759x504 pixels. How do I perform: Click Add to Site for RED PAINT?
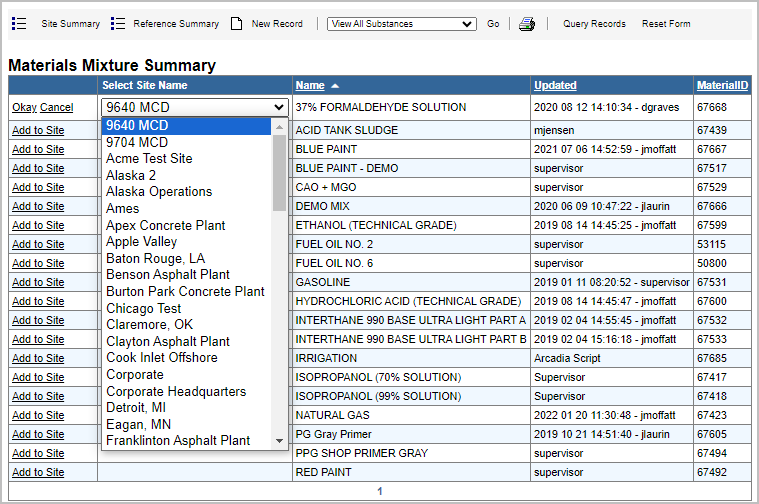coord(38,472)
